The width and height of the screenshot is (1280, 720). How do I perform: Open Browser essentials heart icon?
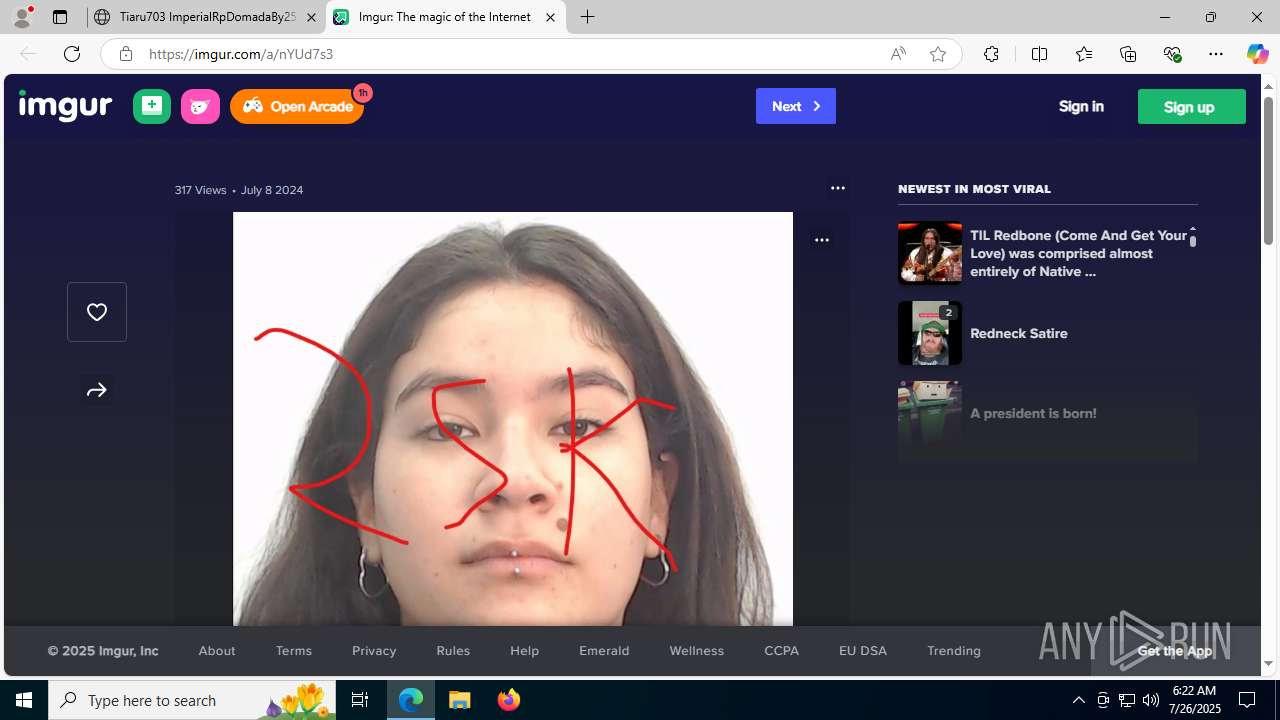[x=1172, y=54]
